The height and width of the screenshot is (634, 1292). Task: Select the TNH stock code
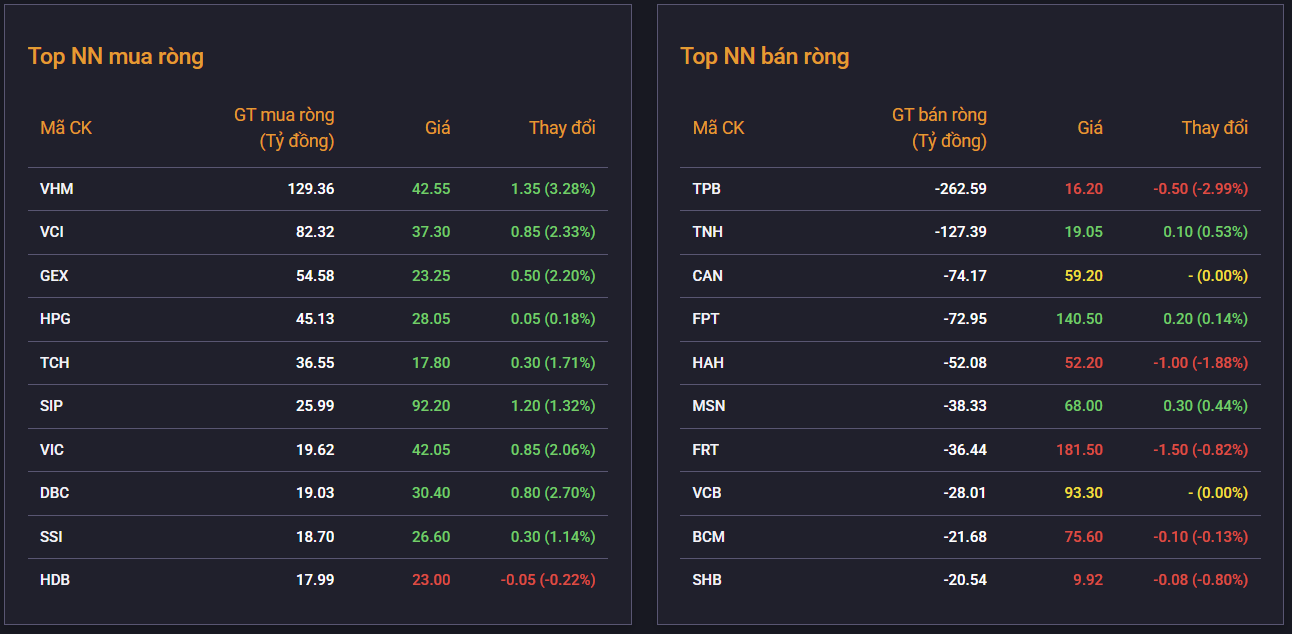coord(708,232)
